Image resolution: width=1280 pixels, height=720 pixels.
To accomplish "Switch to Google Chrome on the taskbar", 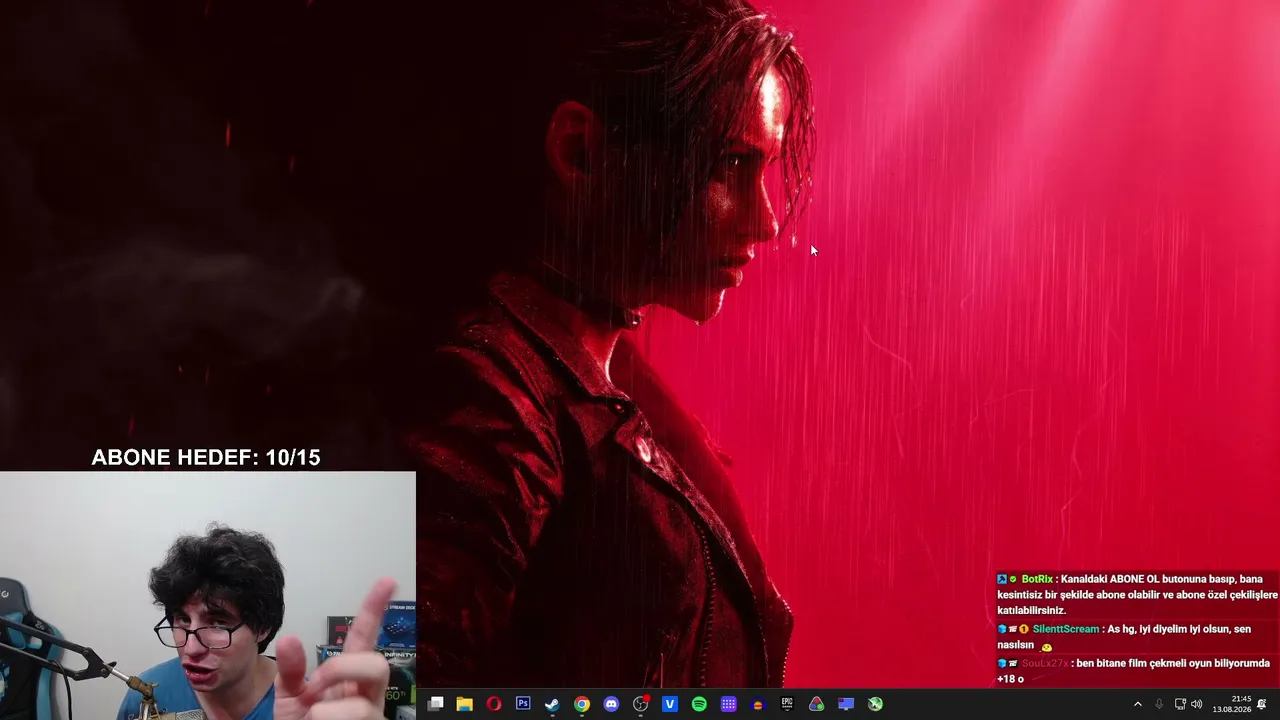I will click(x=582, y=704).
